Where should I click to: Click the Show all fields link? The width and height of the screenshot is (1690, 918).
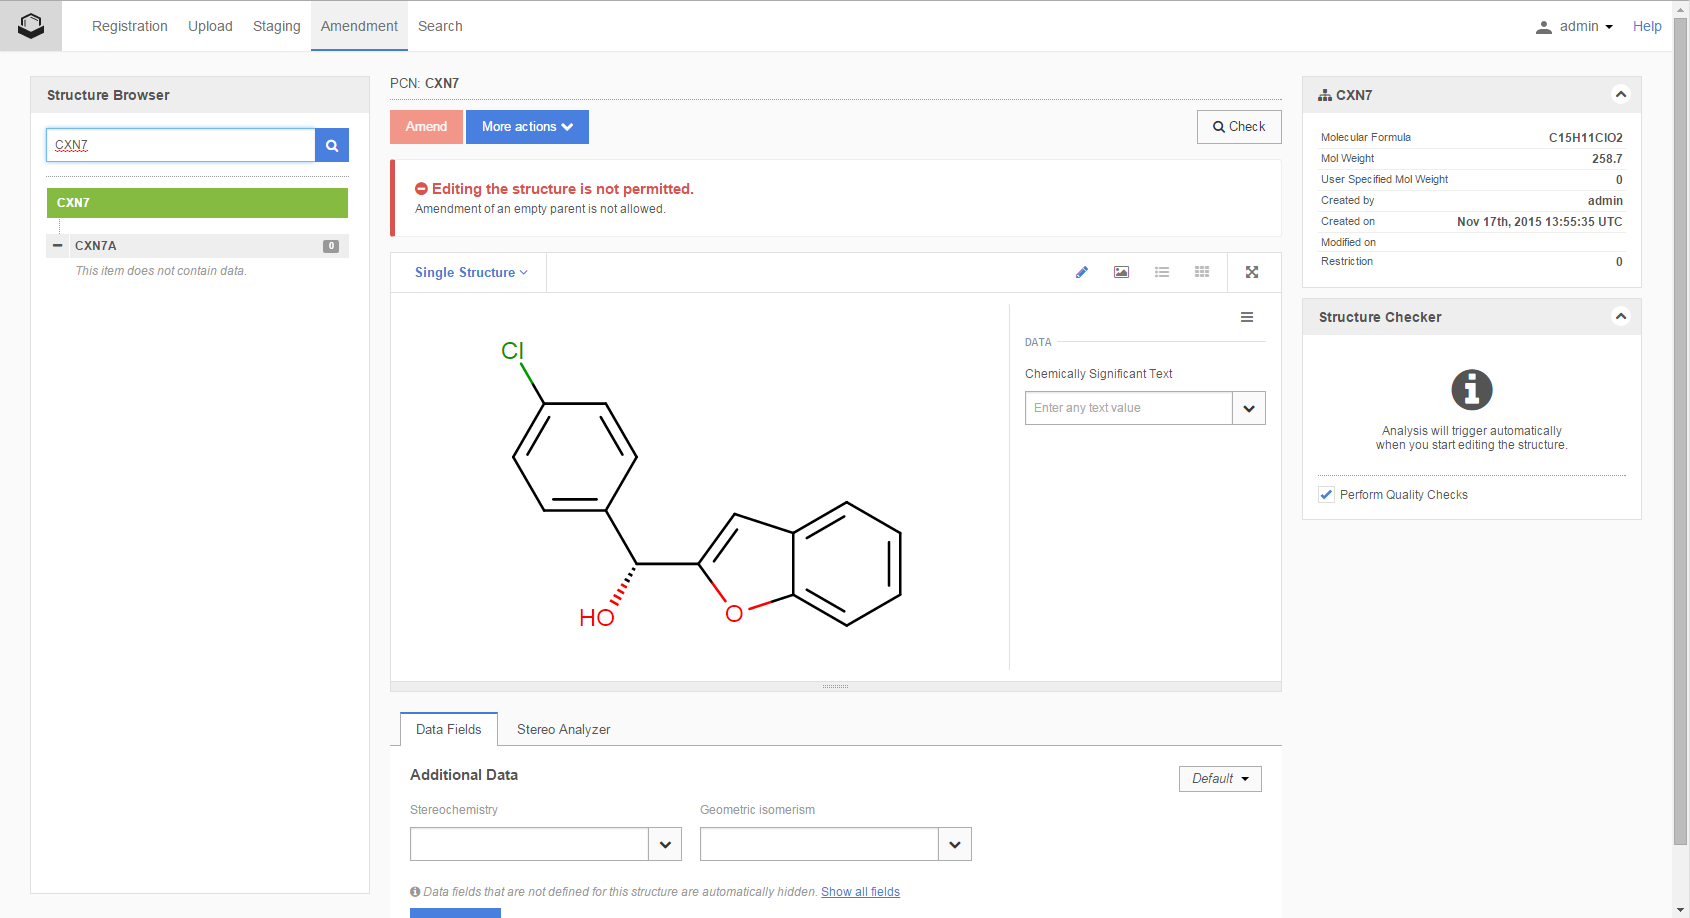(x=860, y=892)
